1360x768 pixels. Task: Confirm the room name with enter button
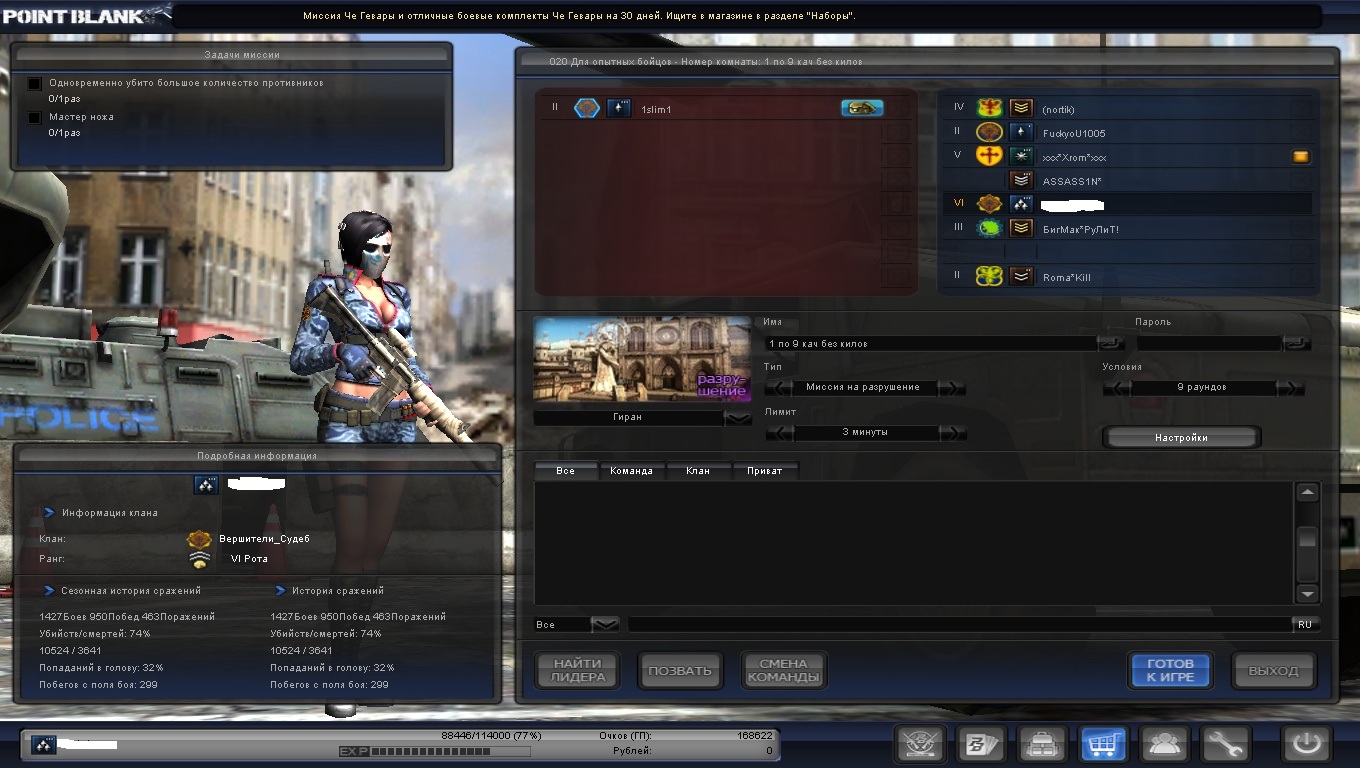pyautogui.click(x=1110, y=343)
